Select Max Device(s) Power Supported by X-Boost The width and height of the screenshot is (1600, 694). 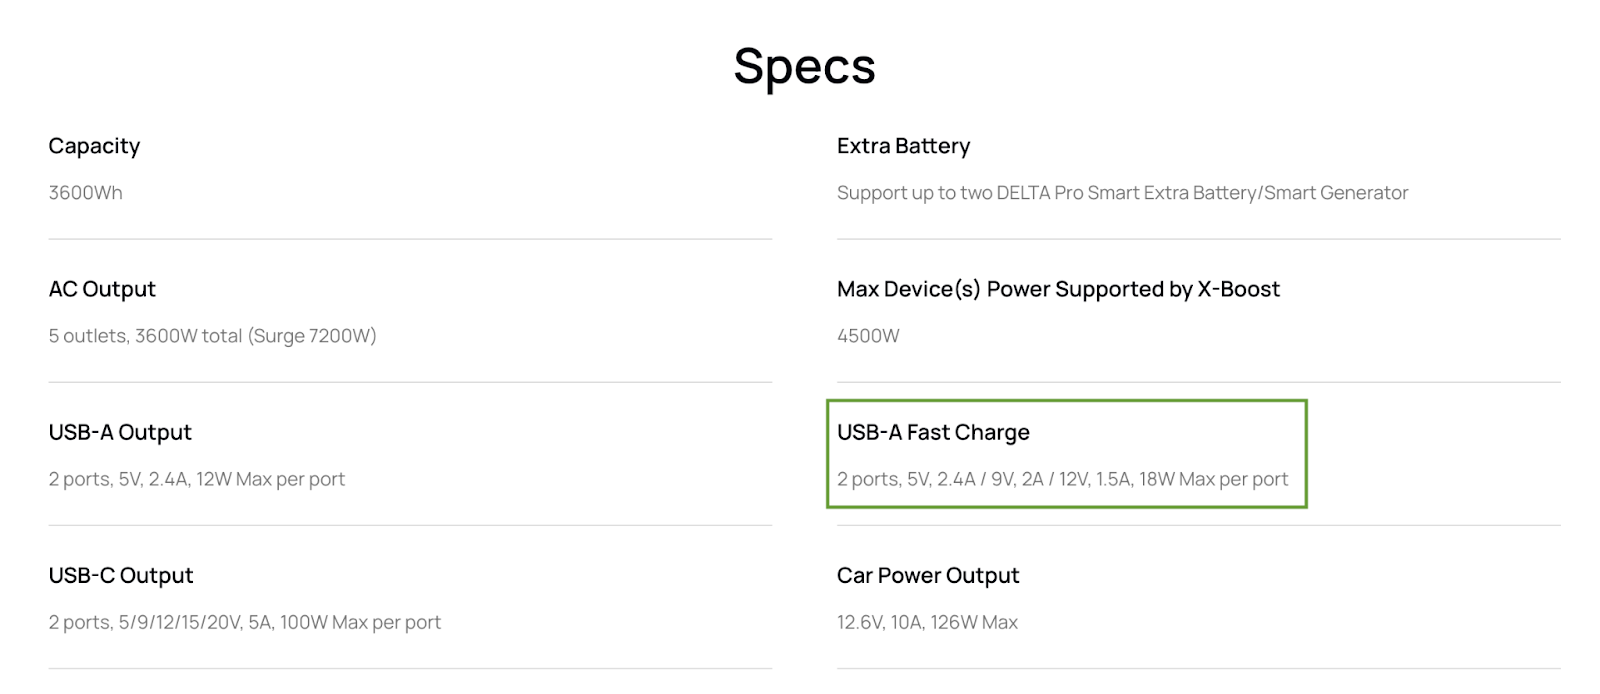coord(1058,289)
